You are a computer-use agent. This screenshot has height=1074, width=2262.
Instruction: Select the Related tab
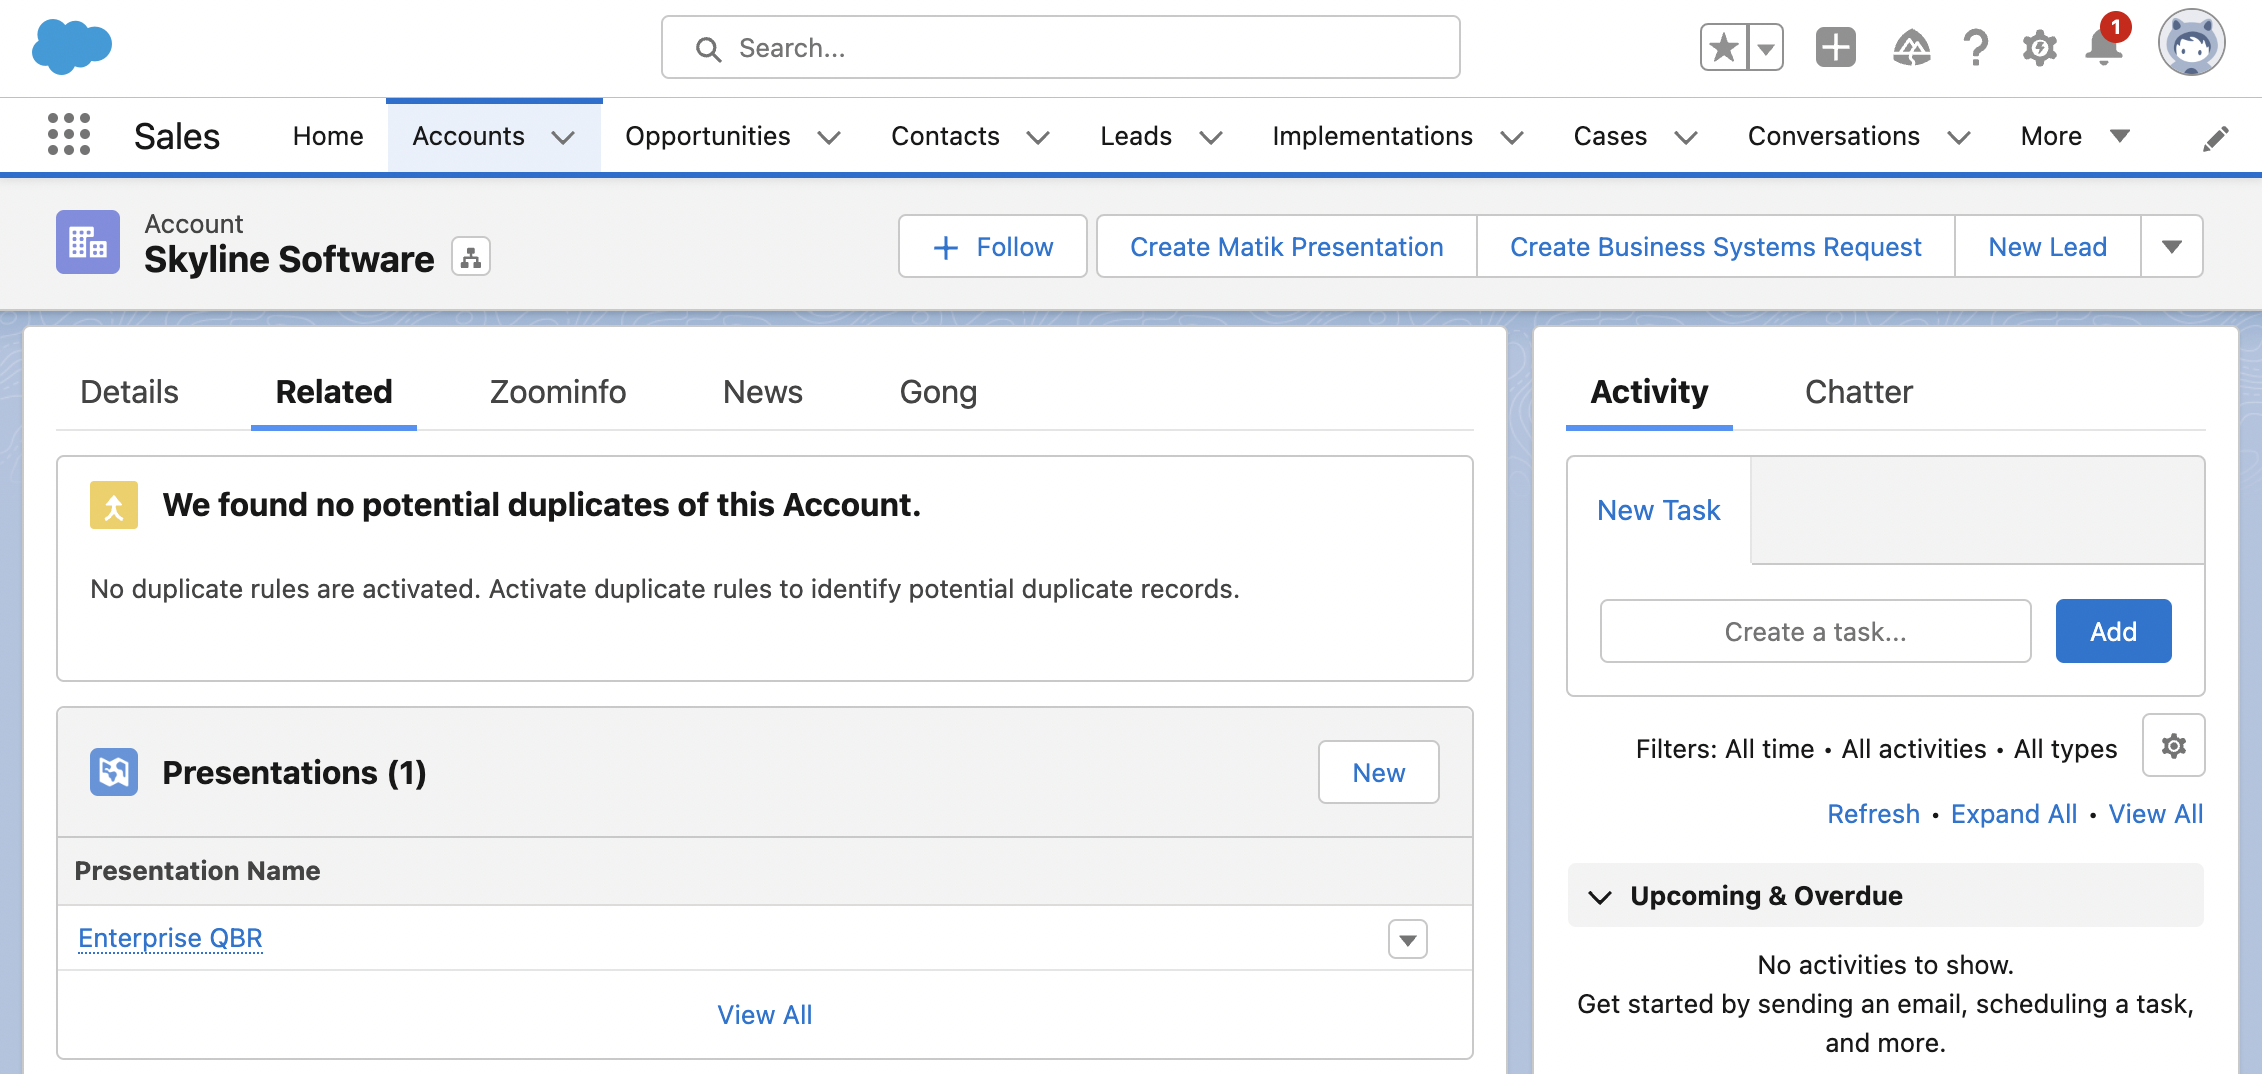click(x=334, y=392)
